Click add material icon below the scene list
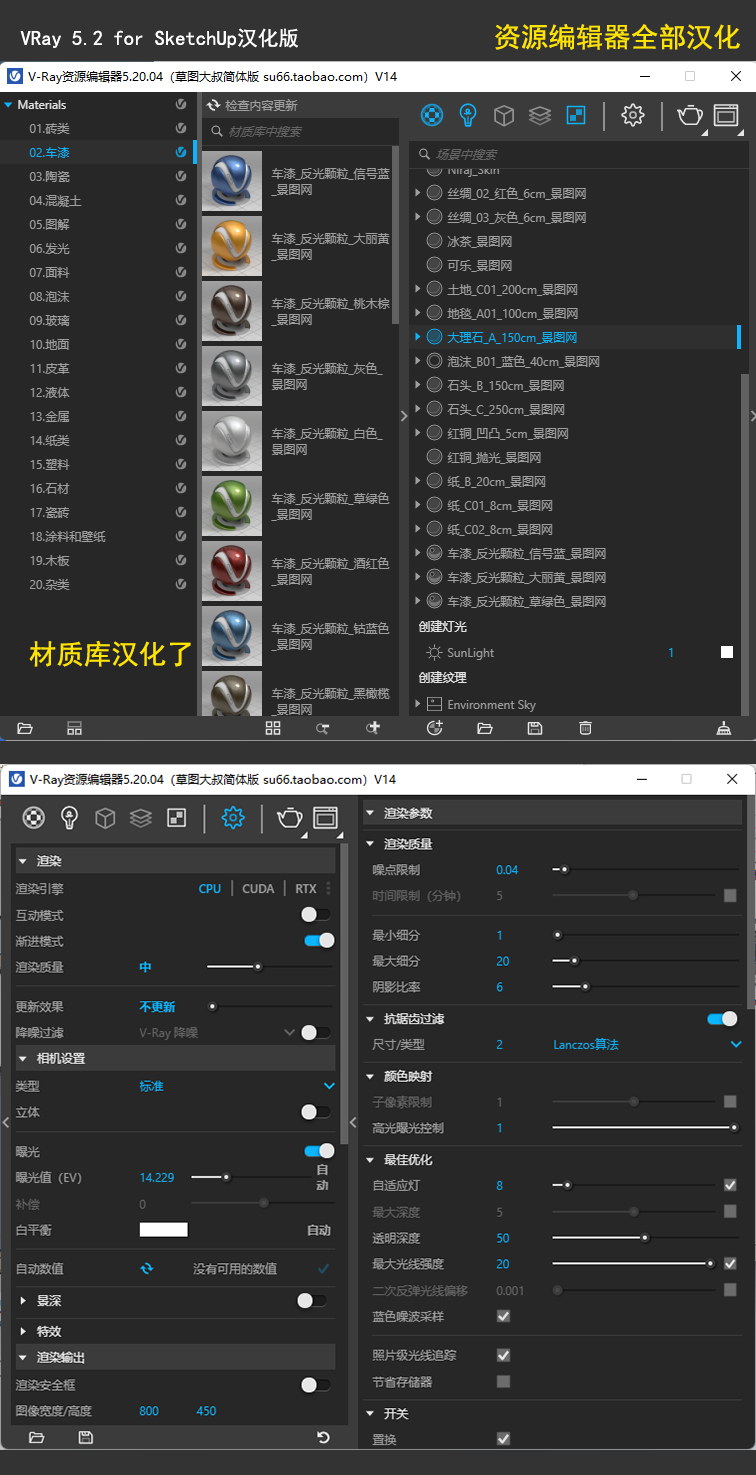756x1475 pixels. click(x=434, y=728)
